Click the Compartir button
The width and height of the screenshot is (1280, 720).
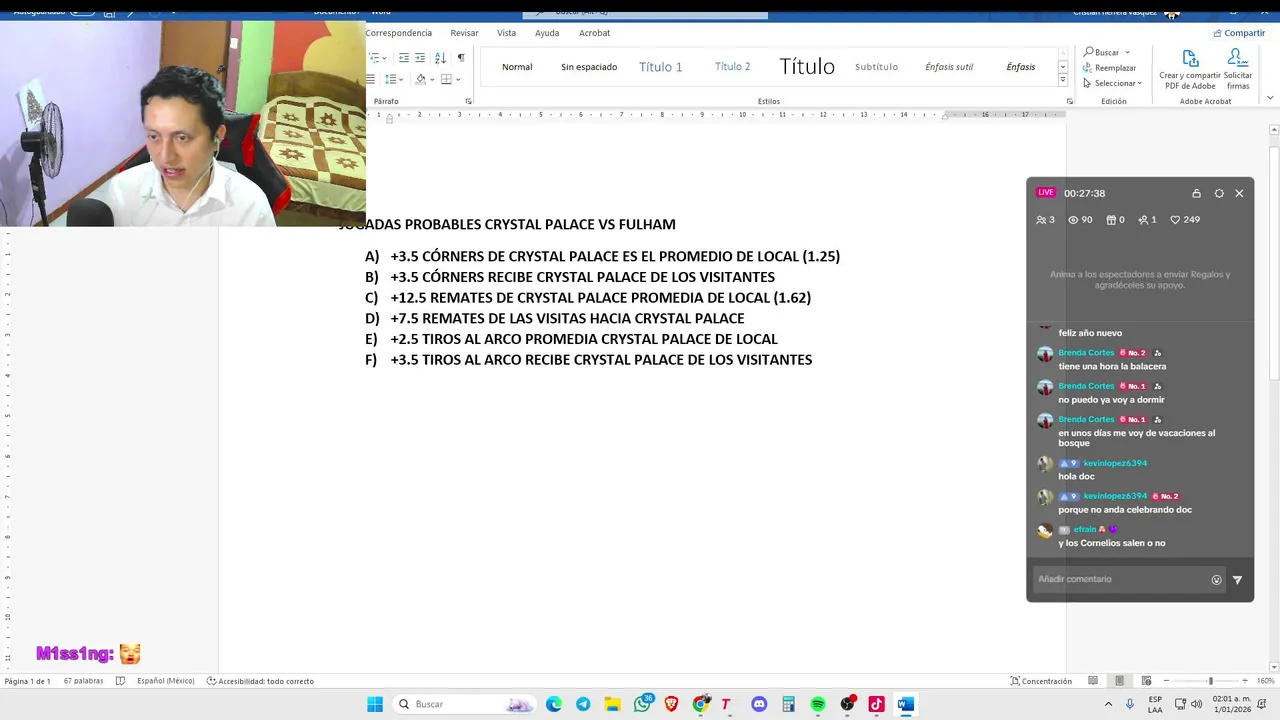tap(1239, 33)
